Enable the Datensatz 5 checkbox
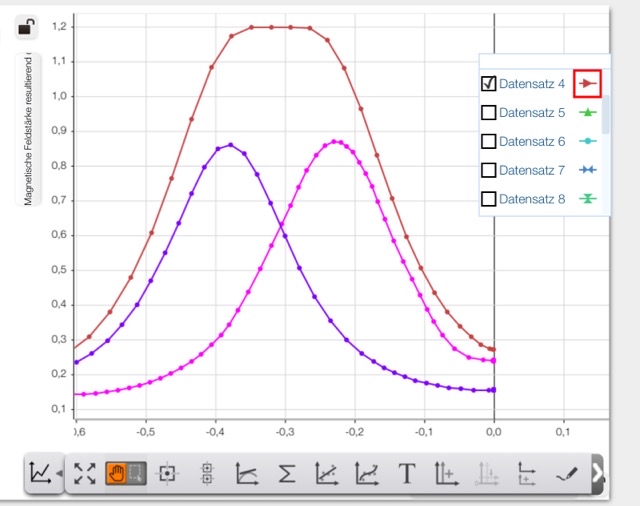The width and height of the screenshot is (640, 506). tap(489, 112)
